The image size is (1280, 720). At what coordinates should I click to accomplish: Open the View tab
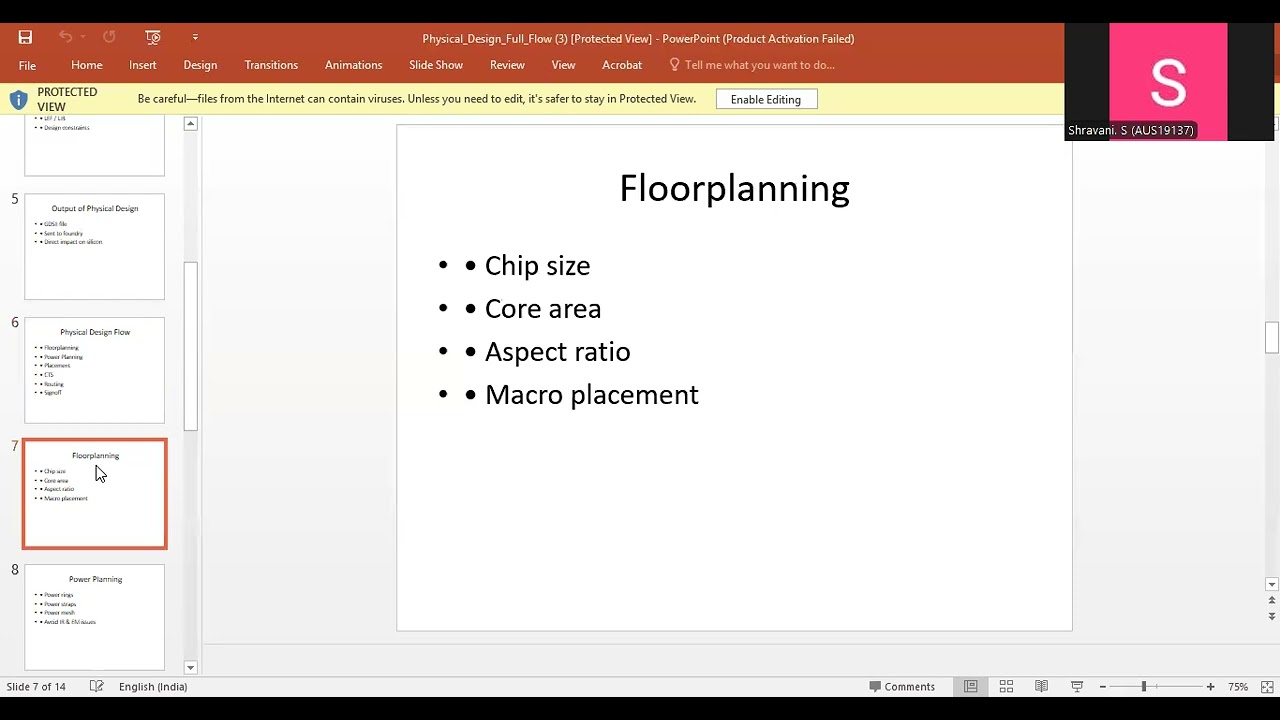(x=563, y=65)
